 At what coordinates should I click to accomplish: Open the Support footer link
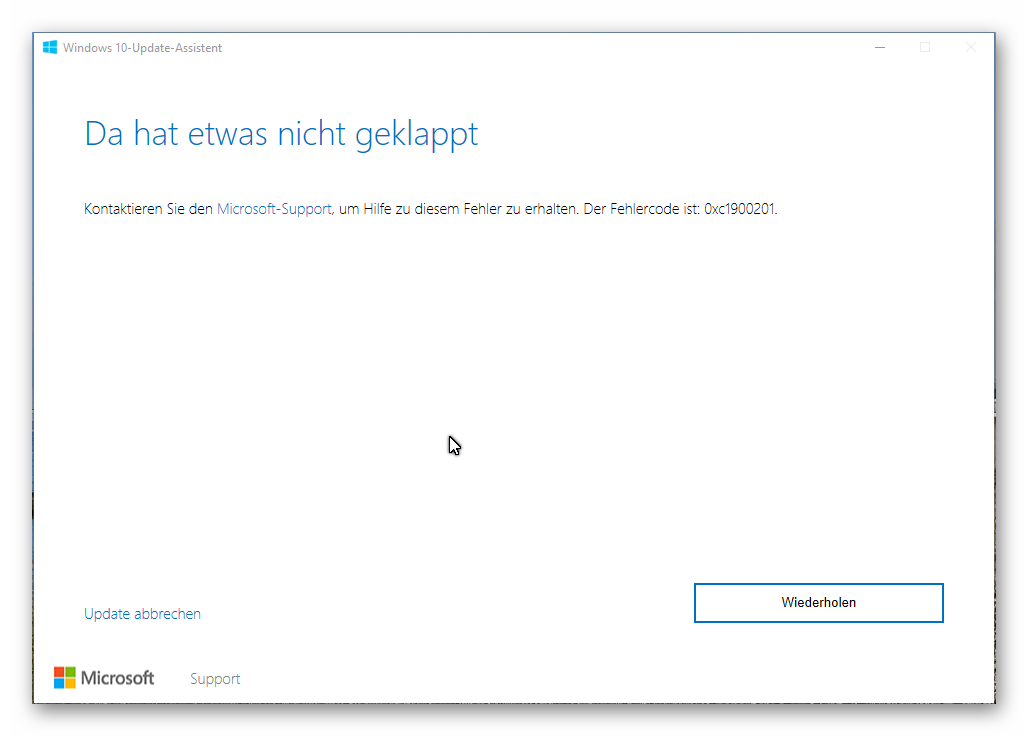click(x=215, y=679)
